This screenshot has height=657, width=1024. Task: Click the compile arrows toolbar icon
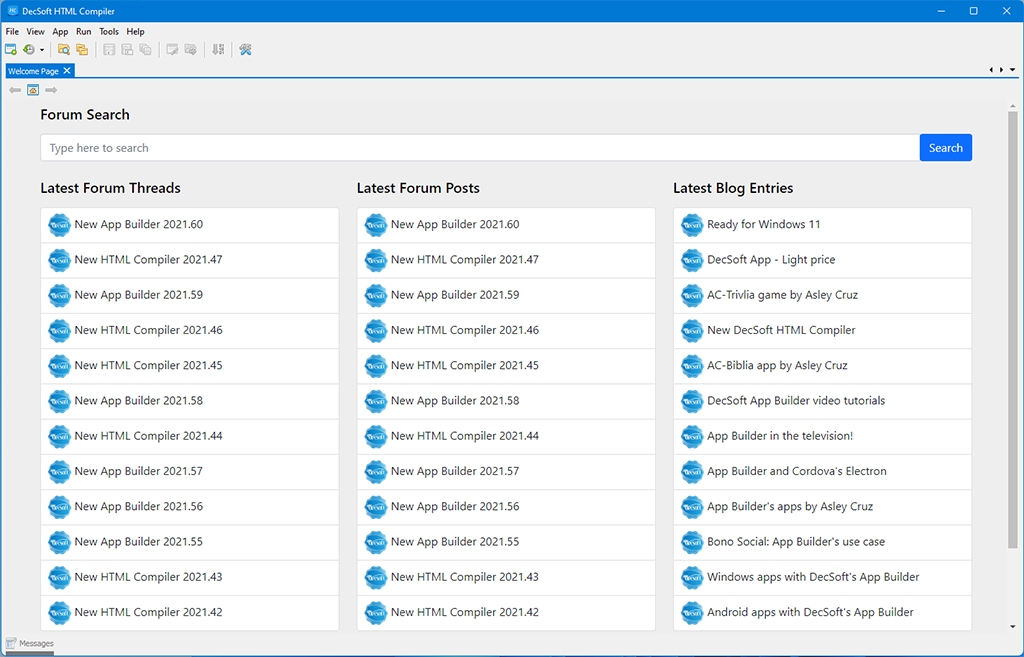pyautogui.click(x=218, y=49)
